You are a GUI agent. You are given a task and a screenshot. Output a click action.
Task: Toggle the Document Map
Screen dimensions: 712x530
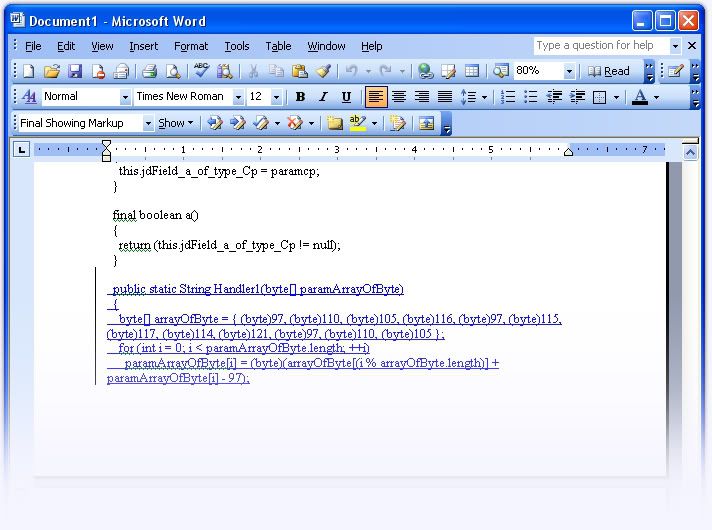500,71
